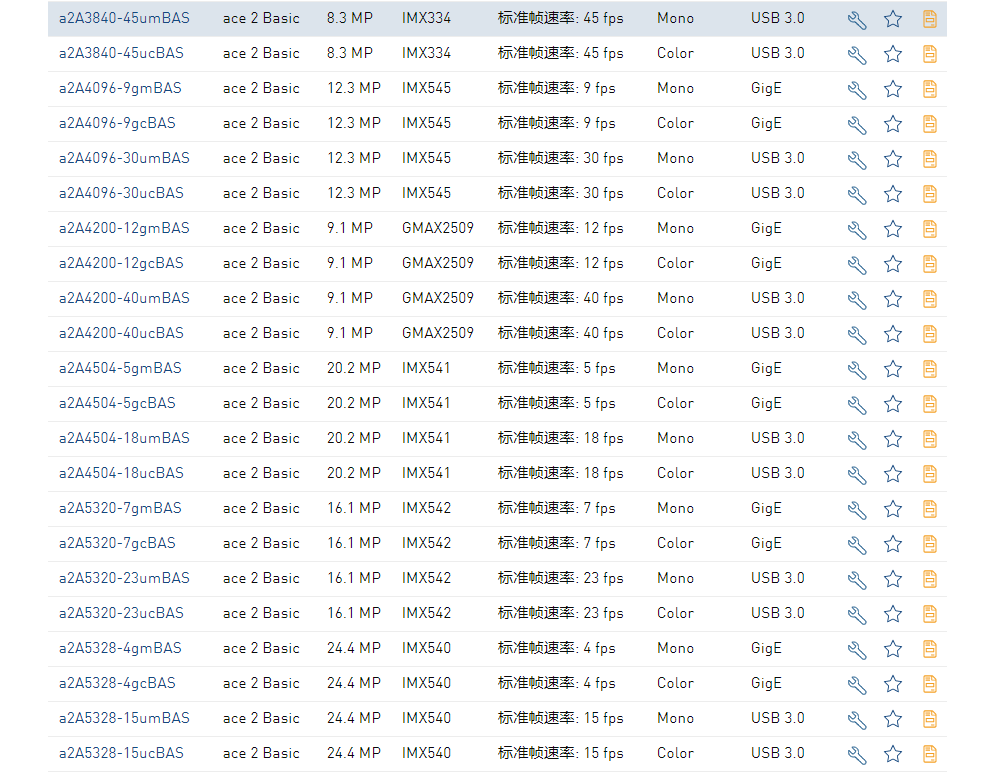Open document icon for a2A4096-30ucBAS
997x773 pixels.
pos(930,194)
